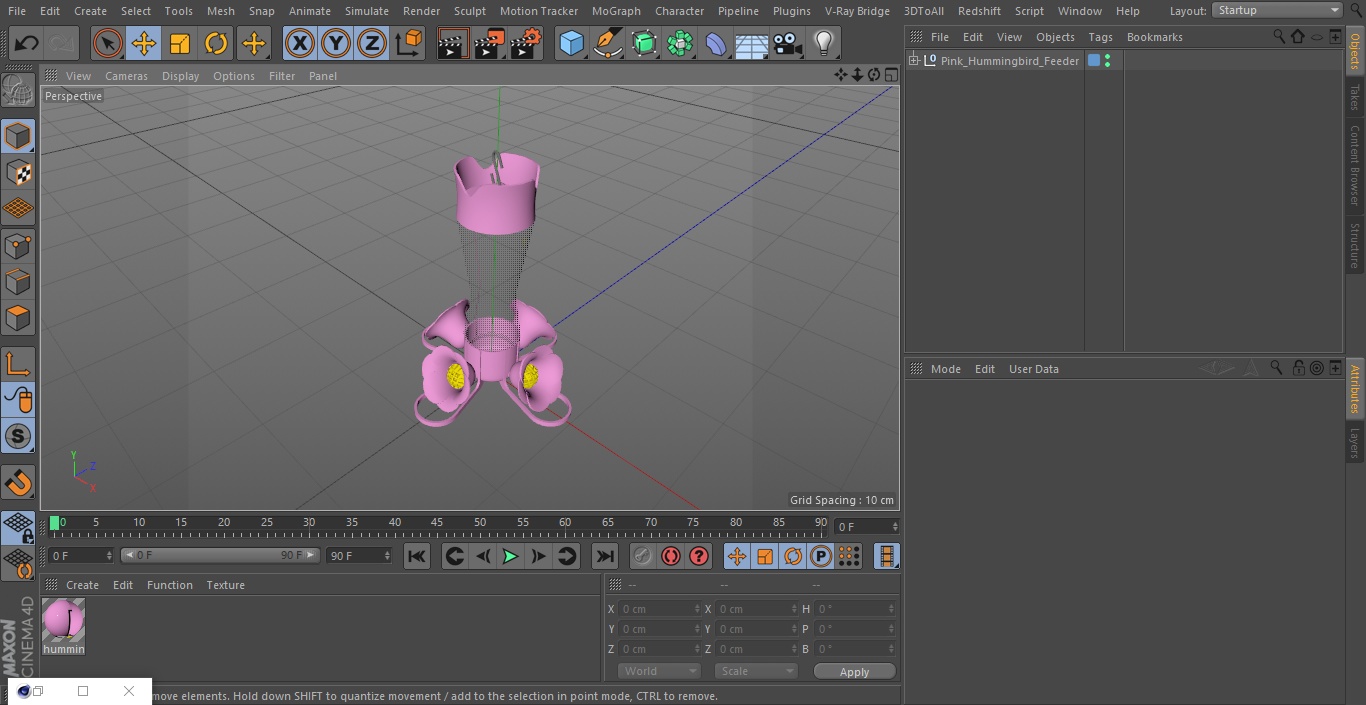Screen dimensions: 1366x705
Task: Toggle Z axis lock
Action: 372,43
